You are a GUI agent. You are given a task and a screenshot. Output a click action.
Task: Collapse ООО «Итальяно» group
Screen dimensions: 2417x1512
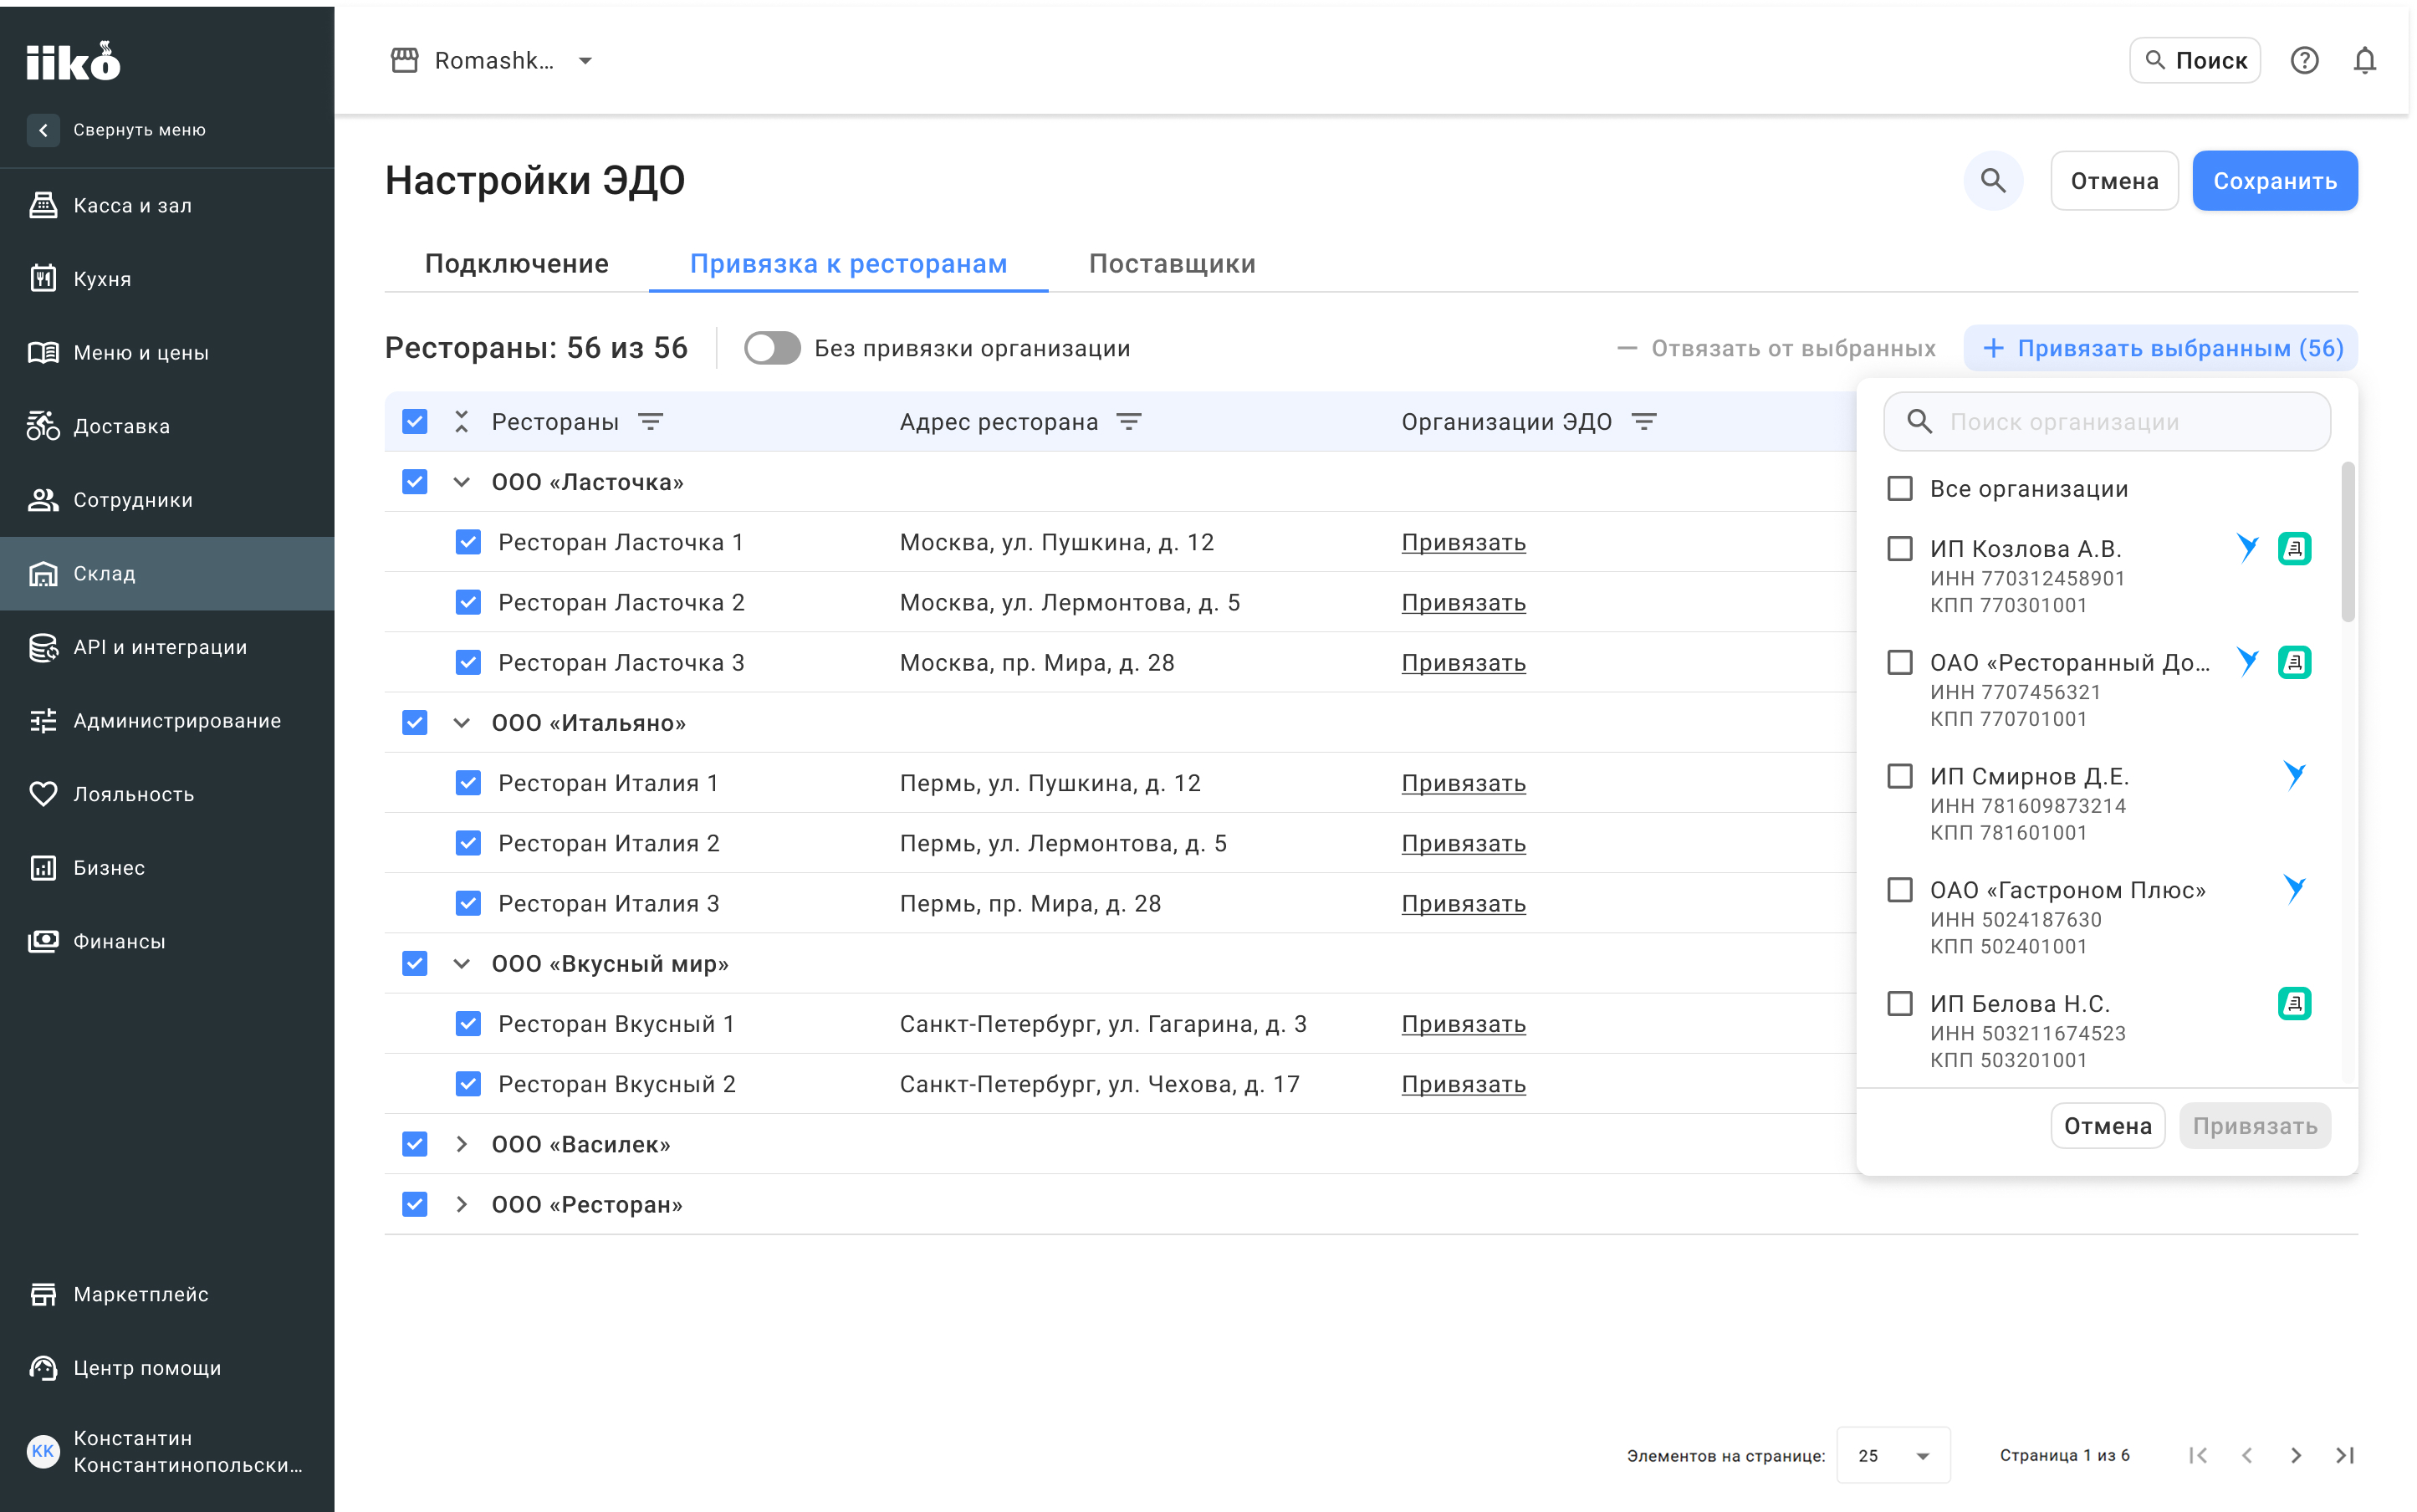coord(461,723)
